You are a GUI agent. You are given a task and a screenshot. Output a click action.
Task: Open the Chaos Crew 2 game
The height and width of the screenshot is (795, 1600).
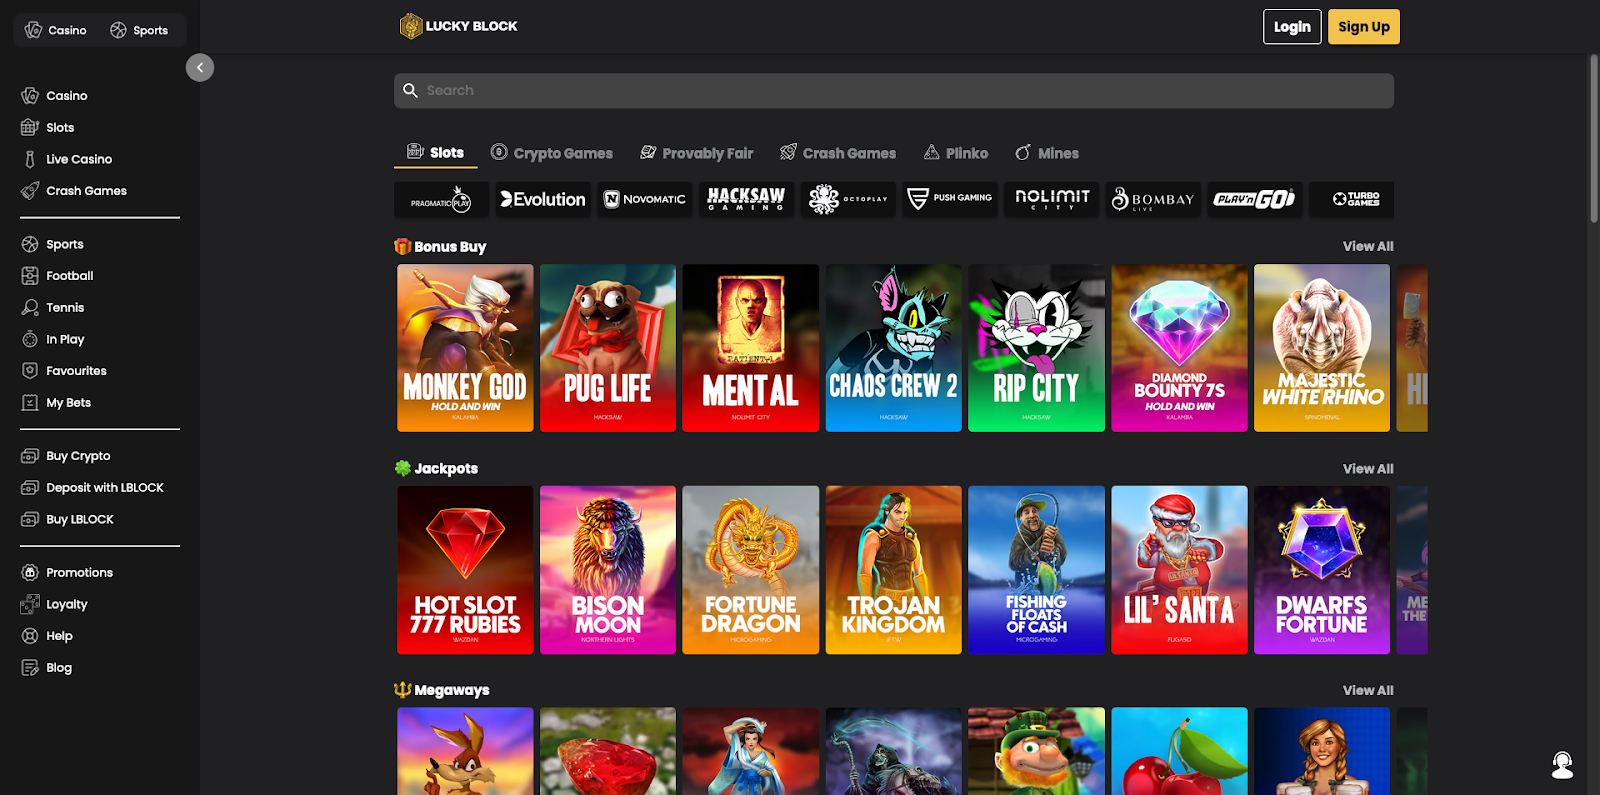pos(893,348)
